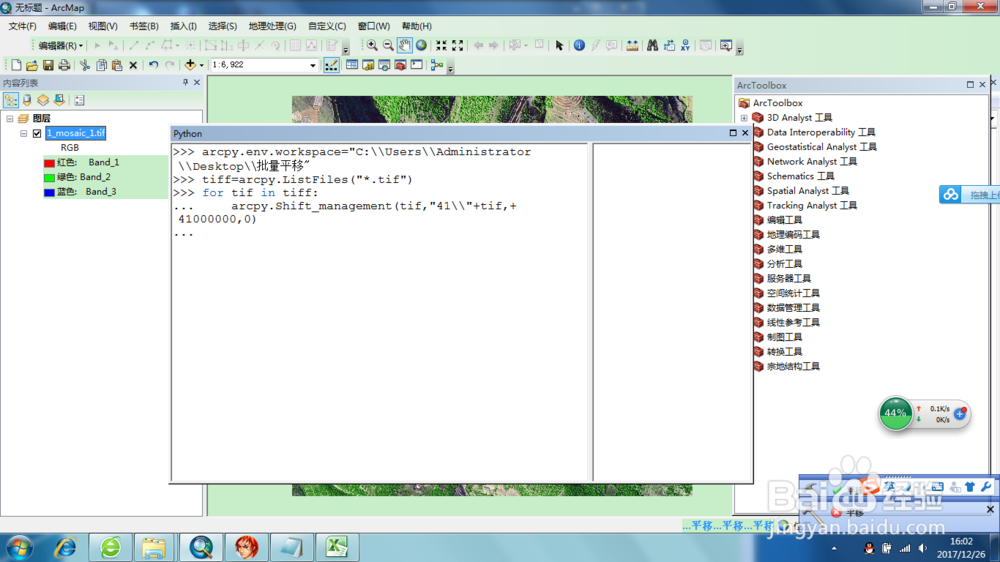Open the 地理处理(G) menu
The image size is (1000, 562).
pyautogui.click(x=272, y=26)
